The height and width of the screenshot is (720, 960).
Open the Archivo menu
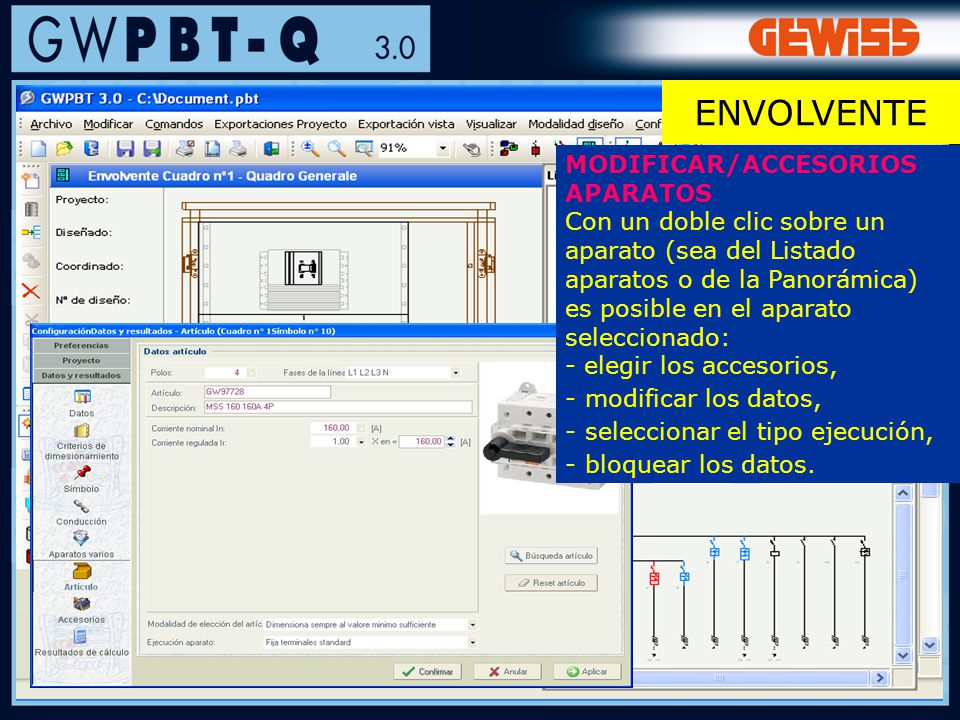[x=51, y=124]
